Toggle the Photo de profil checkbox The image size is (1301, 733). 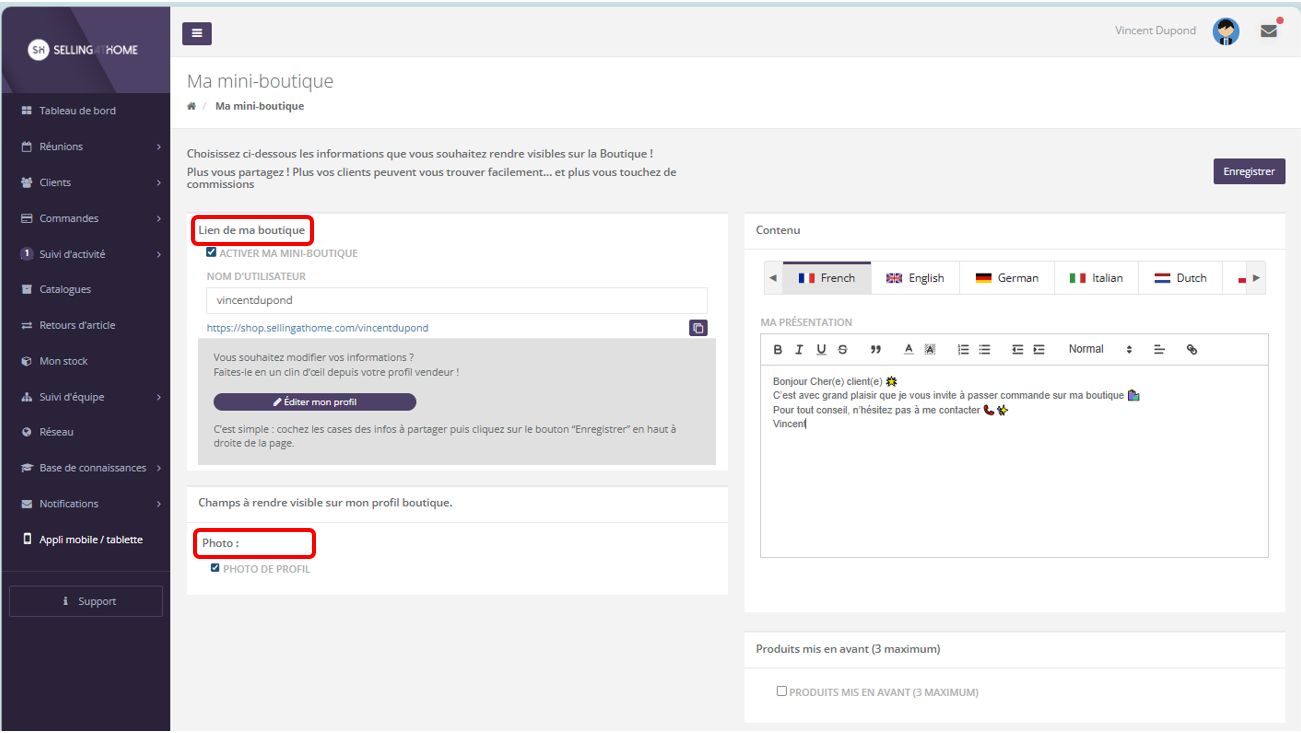pos(215,568)
